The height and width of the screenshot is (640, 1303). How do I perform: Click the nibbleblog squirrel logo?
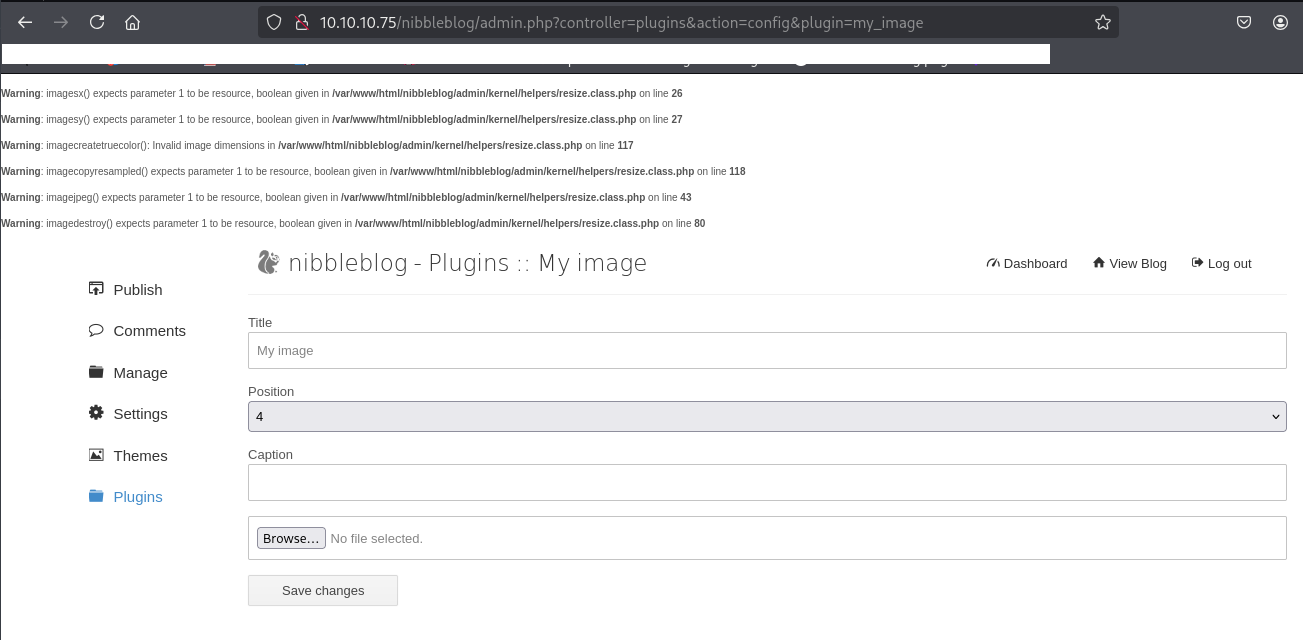268,262
